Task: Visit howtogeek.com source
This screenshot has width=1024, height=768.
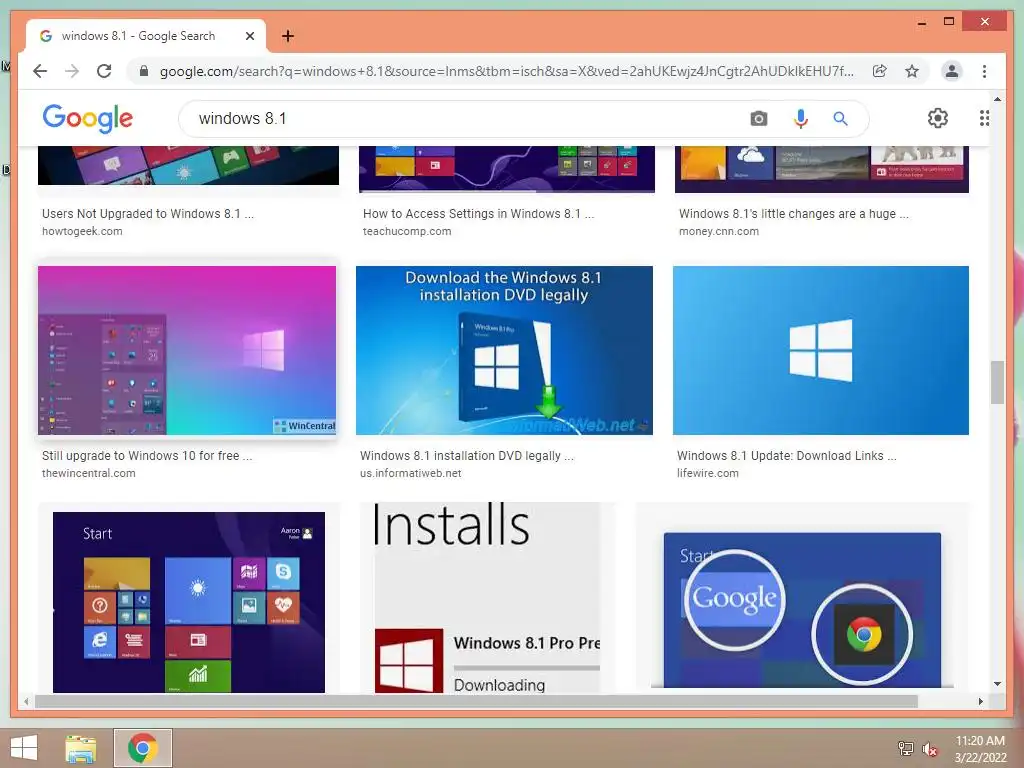Action: pos(82,231)
